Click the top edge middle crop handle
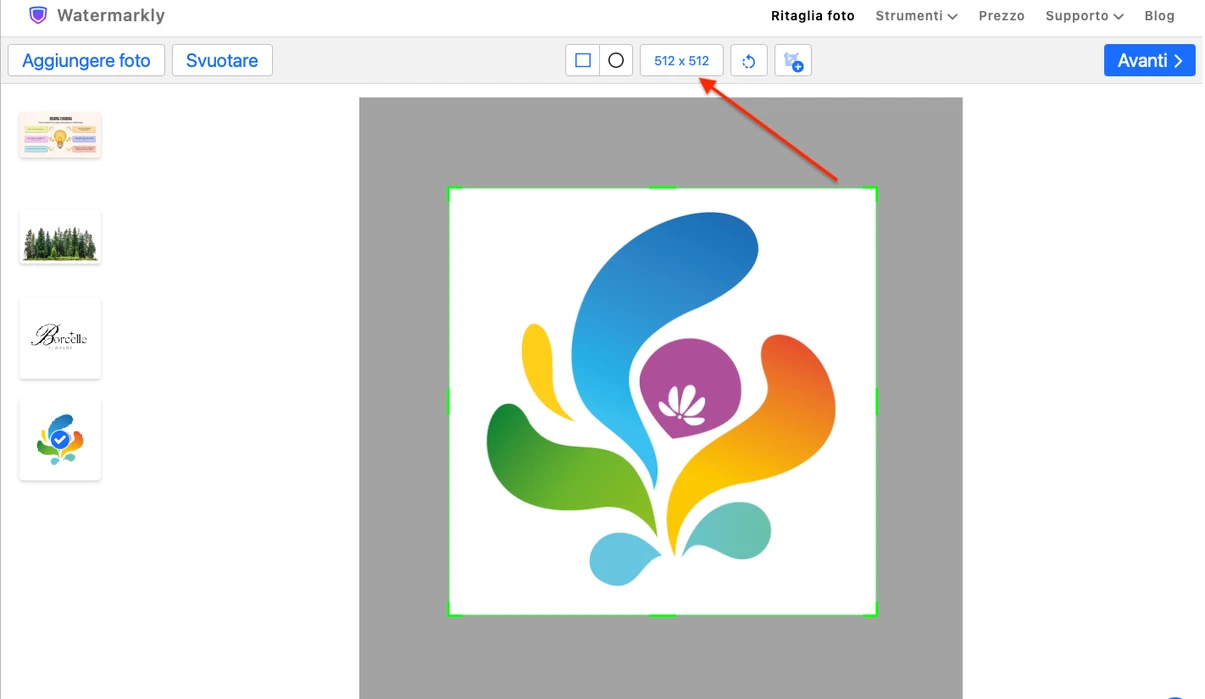1205x699 pixels. [663, 187]
